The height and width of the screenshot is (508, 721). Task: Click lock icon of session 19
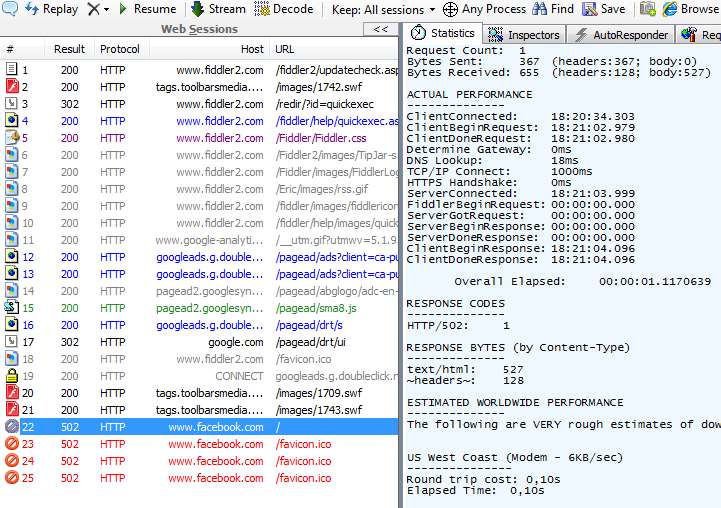(x=11, y=376)
